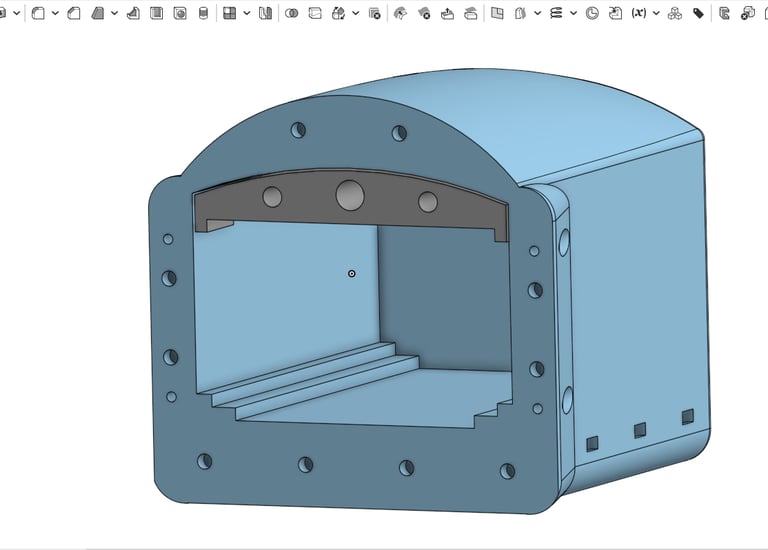
Task: Select the Sheet metal model tool
Action: pos(724,13)
